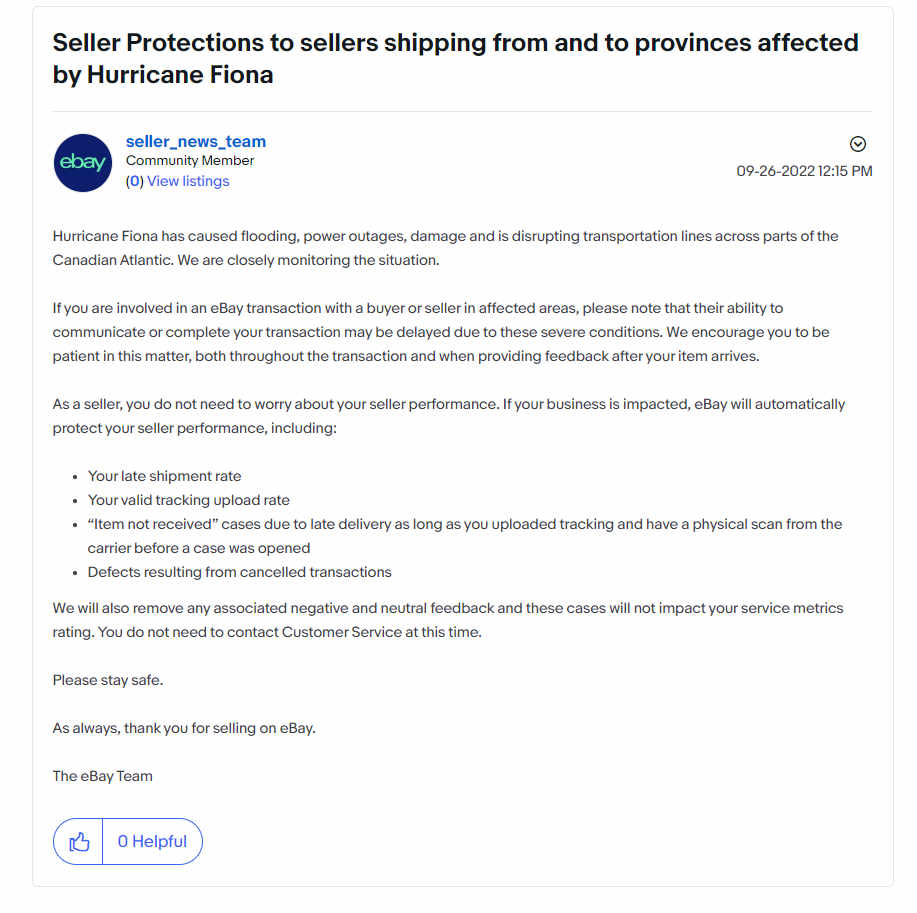Click the 'Your valid tracking upload rate' bullet

188,500
